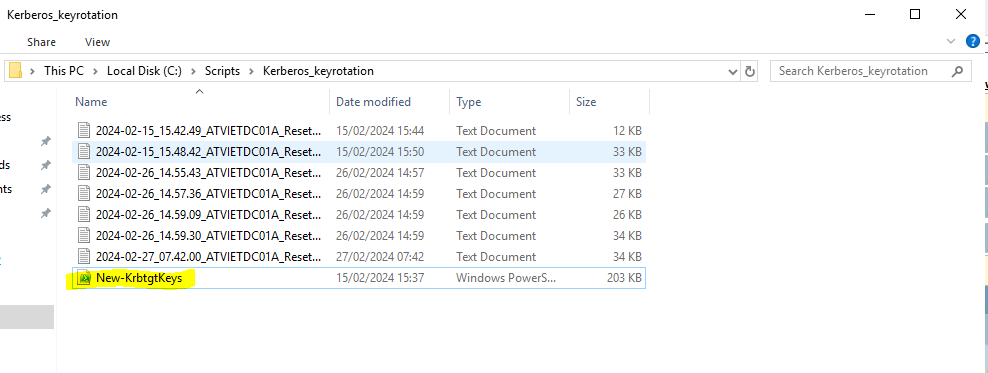Select text file icon of 2024-02-15_15.48.42 log

(x=84, y=152)
